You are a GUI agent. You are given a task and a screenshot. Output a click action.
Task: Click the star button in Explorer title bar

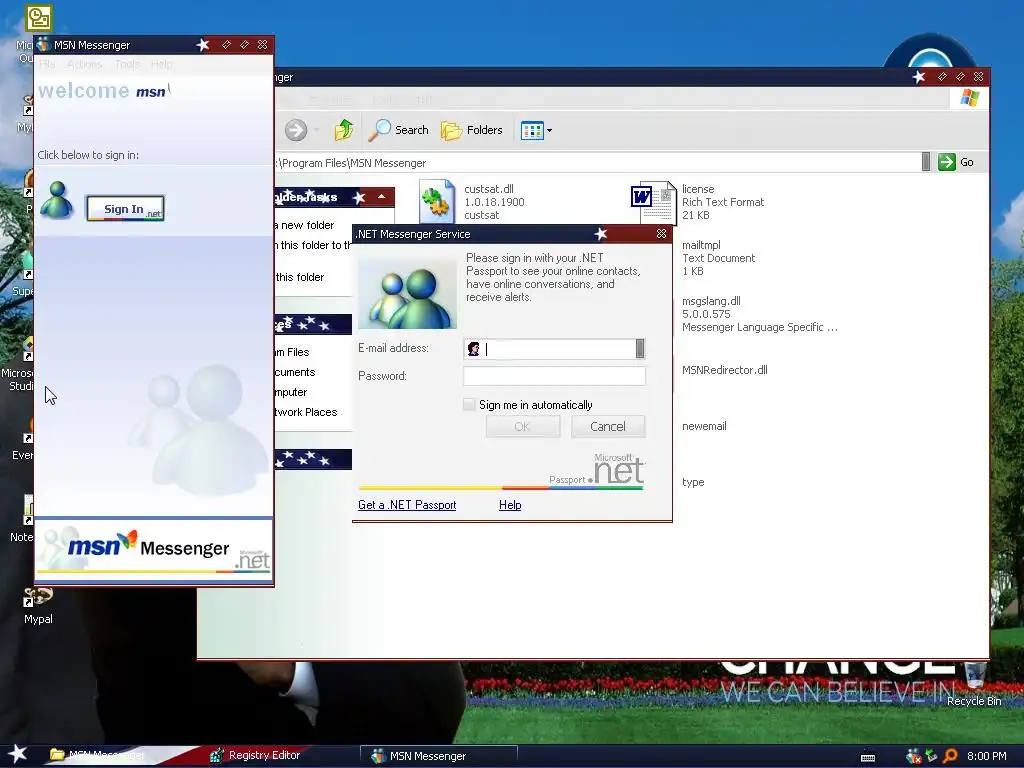click(919, 76)
